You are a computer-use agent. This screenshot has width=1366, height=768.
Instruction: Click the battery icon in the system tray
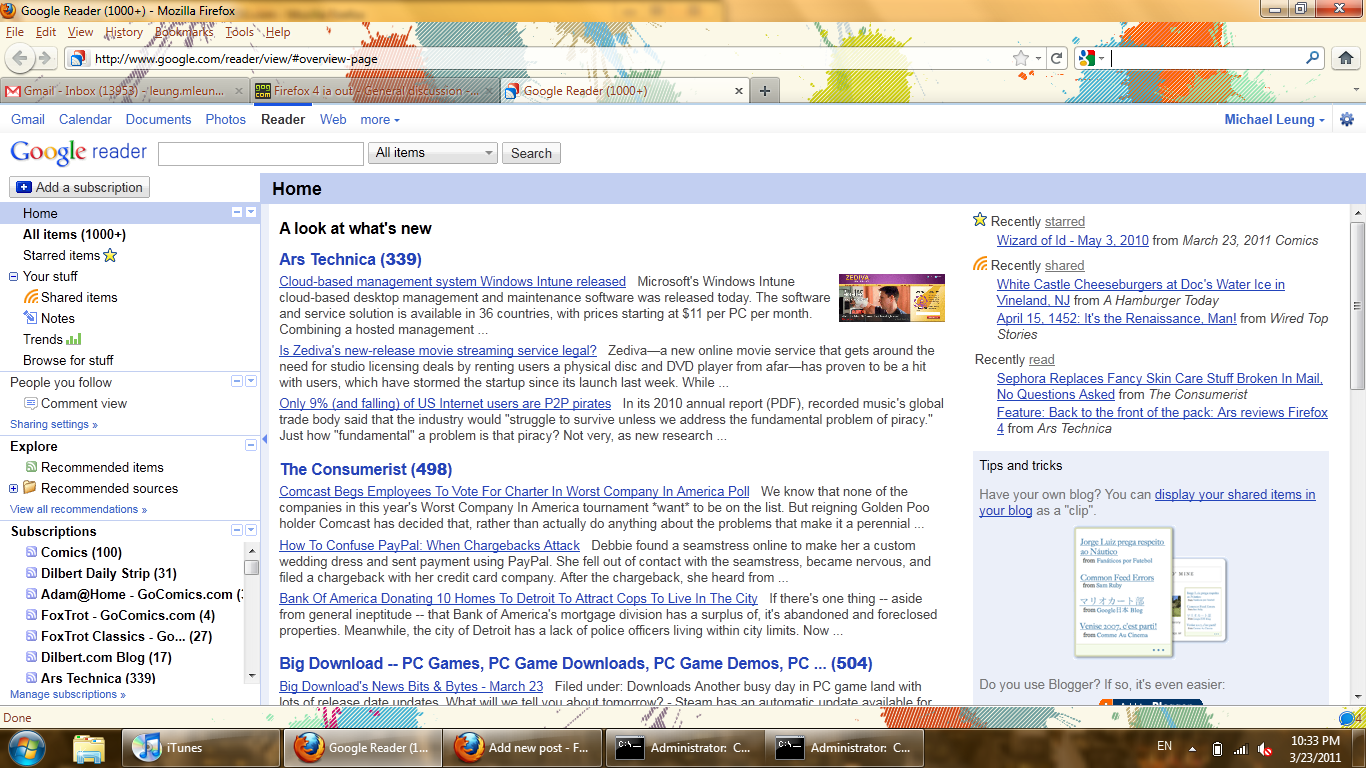click(1217, 748)
